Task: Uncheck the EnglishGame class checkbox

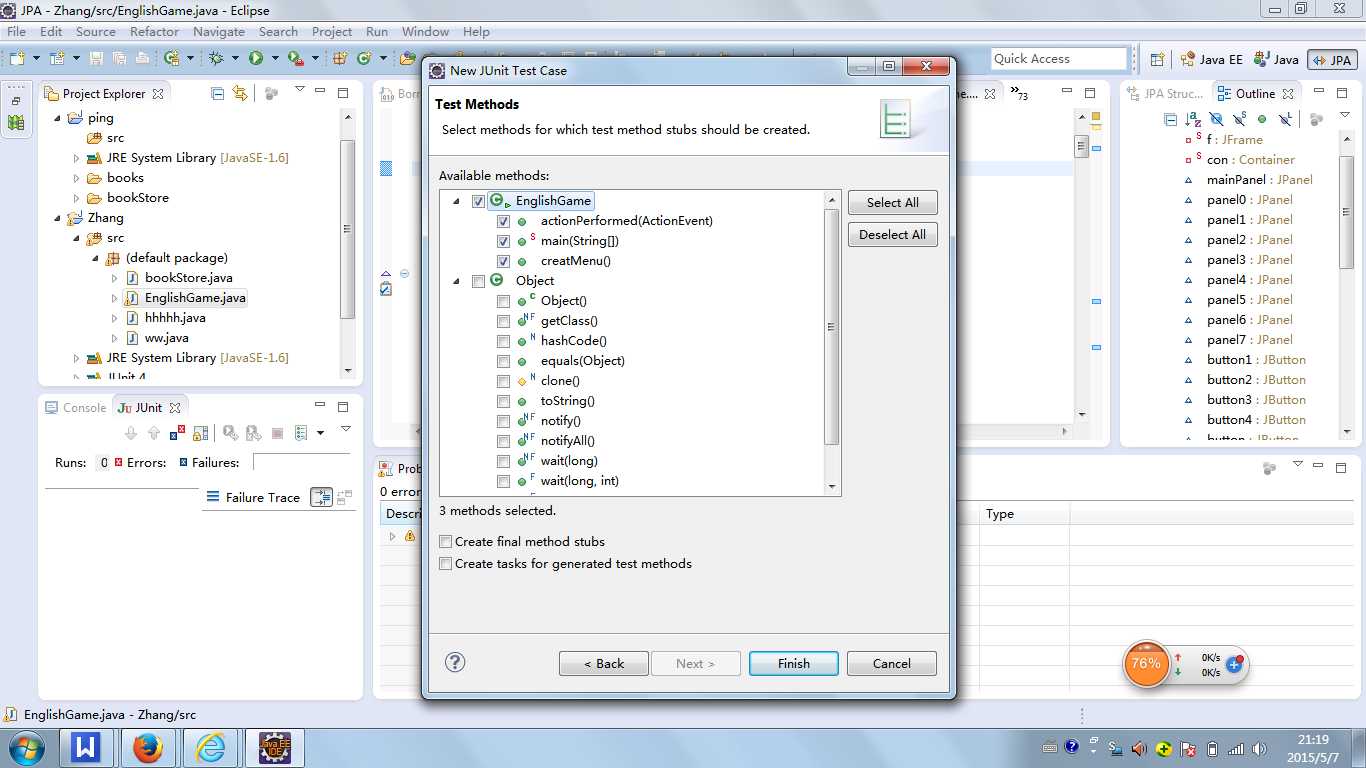Action: [x=478, y=201]
